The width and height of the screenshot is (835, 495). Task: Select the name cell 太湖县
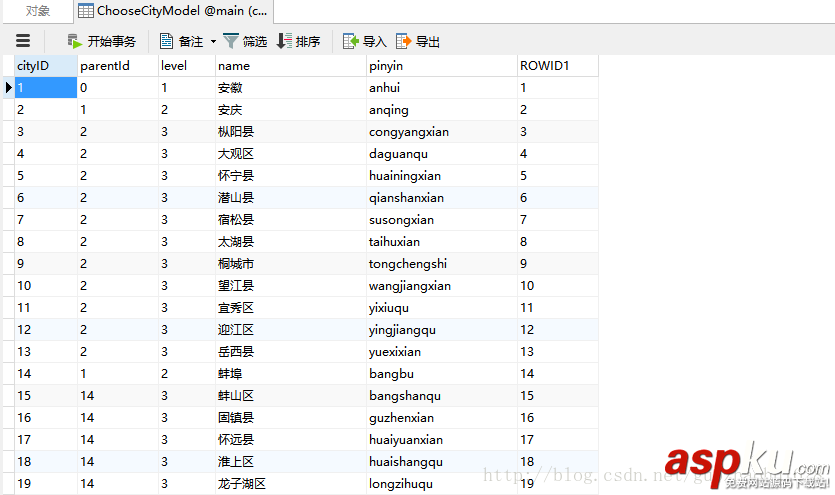(291, 242)
